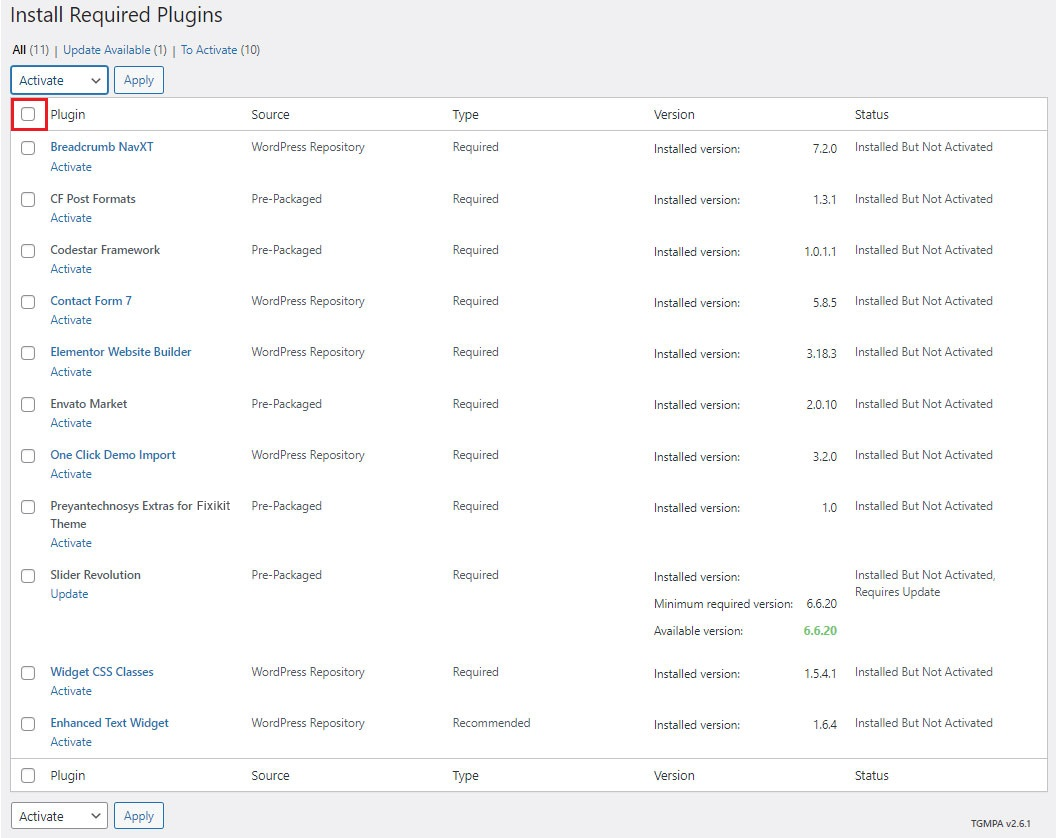Click Elementor installed version 3.18.3
This screenshot has width=1057, height=838.
click(821, 353)
